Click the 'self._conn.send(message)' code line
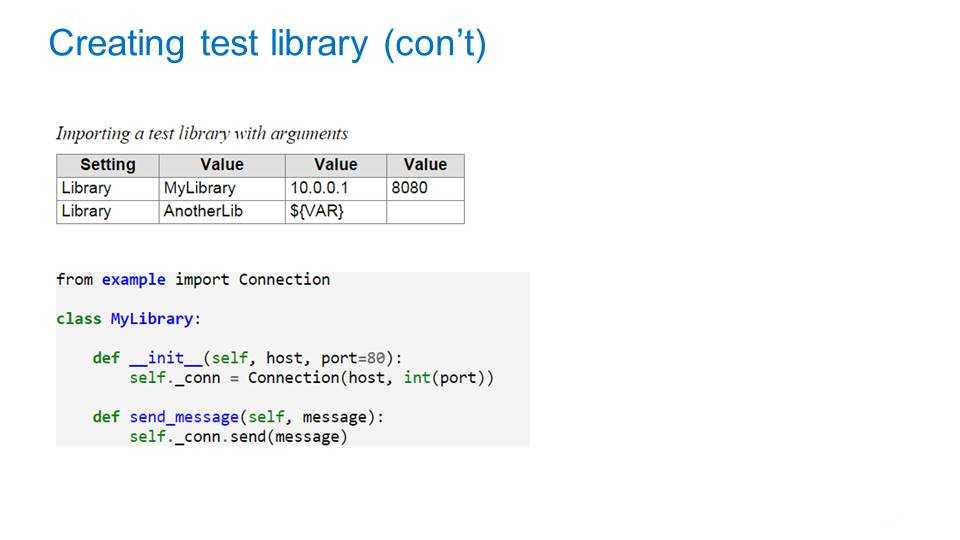960x540 pixels. [x=238, y=437]
